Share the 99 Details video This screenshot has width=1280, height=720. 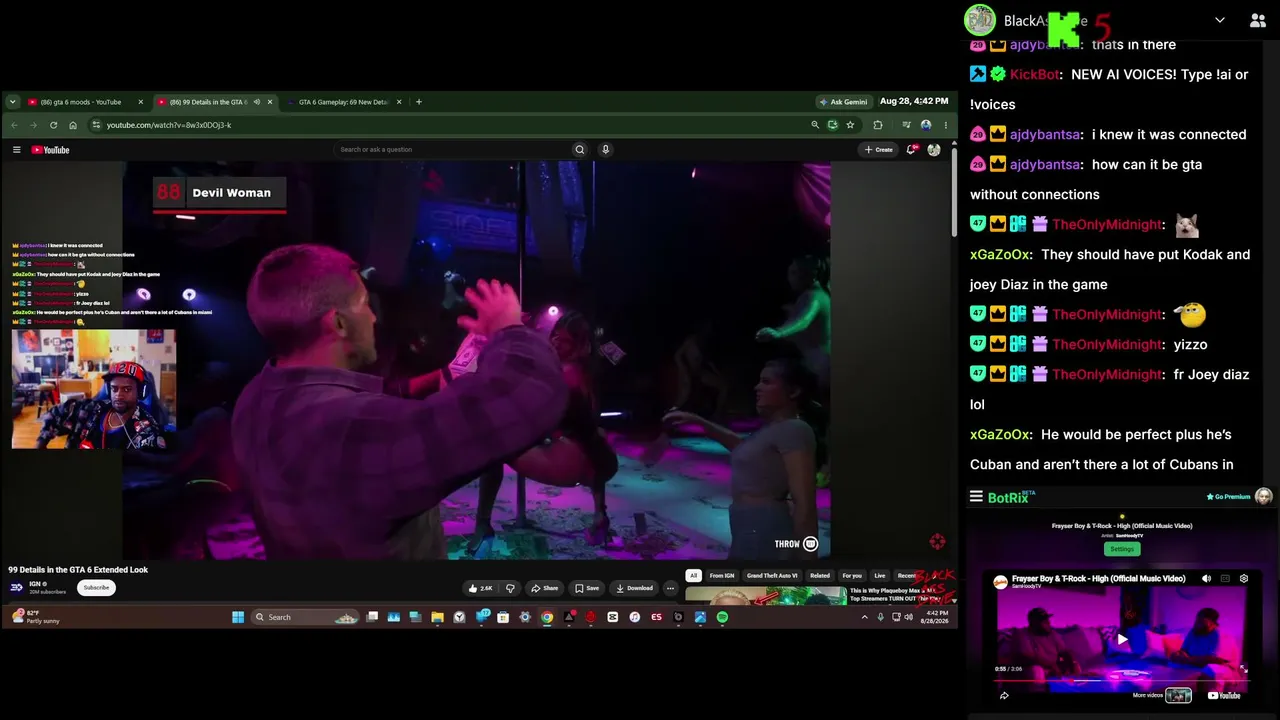coord(545,588)
